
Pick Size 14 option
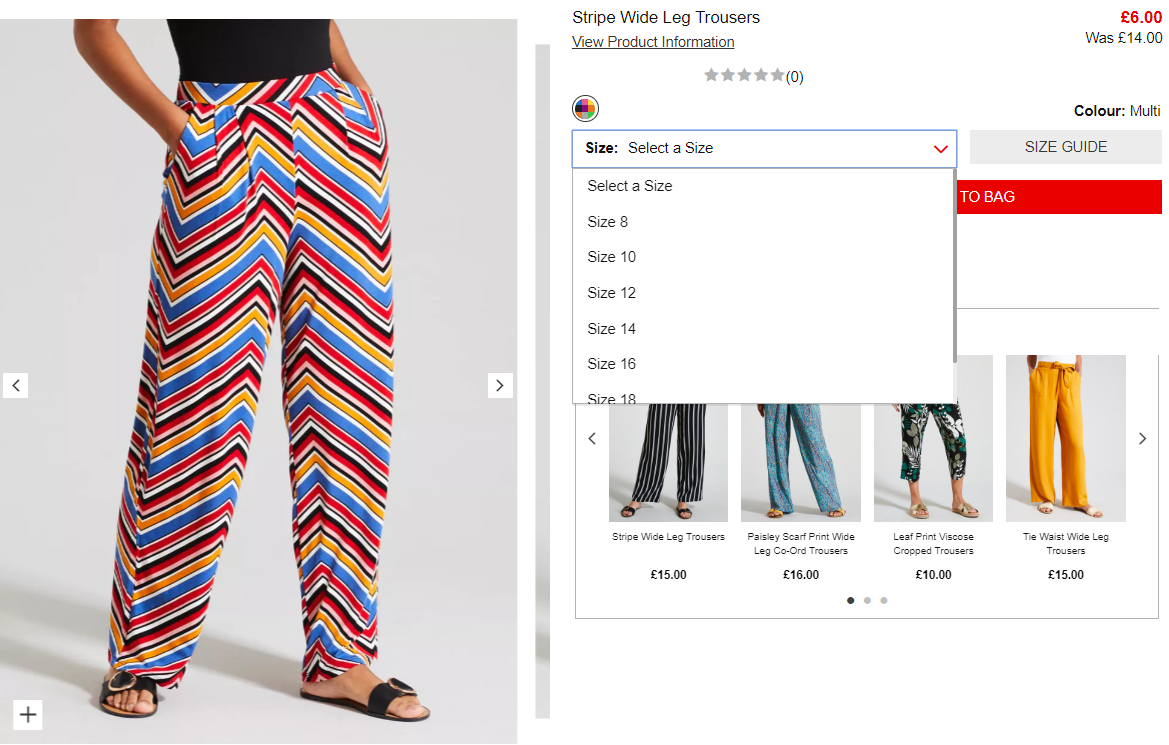click(612, 329)
